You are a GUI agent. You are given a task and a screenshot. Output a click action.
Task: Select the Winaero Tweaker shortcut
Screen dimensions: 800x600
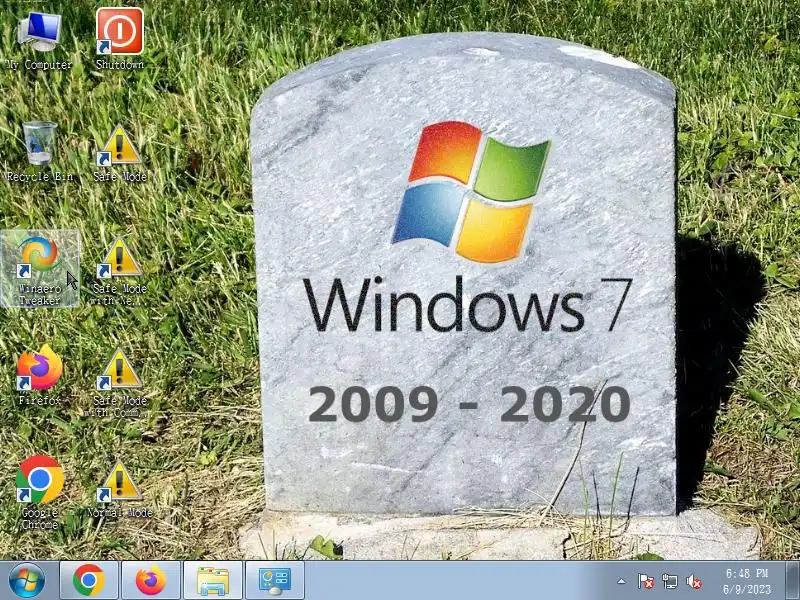click(40, 269)
